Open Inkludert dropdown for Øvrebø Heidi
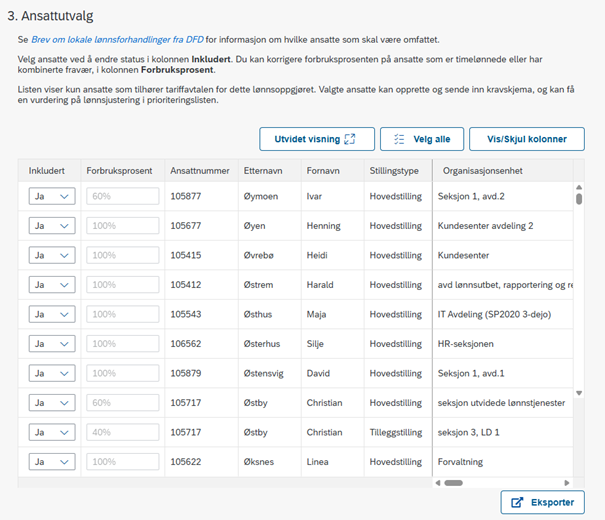The height and width of the screenshot is (520, 605). pyautogui.click(x=52, y=255)
